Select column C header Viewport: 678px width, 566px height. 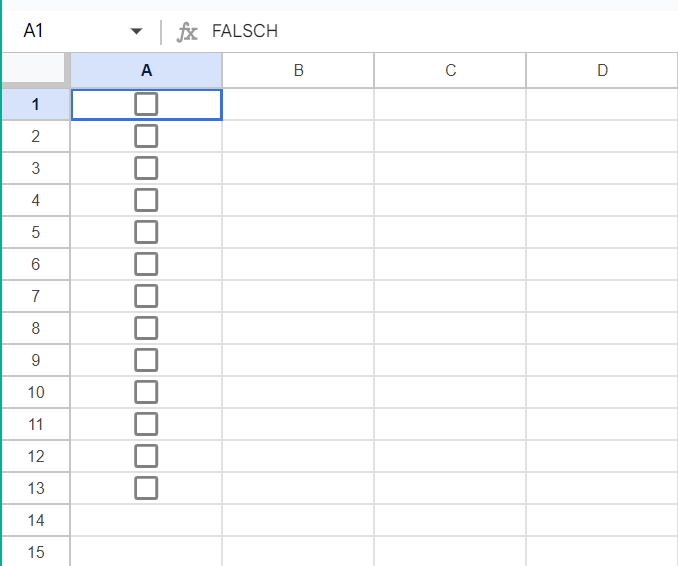tap(450, 70)
